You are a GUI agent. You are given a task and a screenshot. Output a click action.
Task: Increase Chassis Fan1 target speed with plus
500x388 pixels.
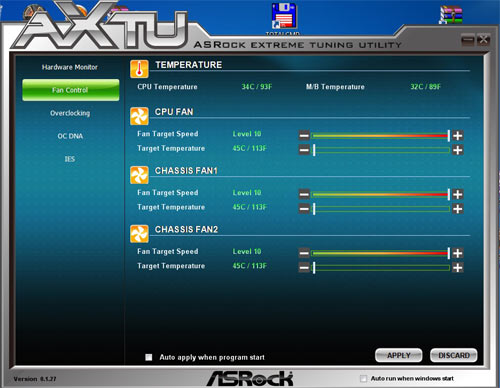click(x=458, y=194)
